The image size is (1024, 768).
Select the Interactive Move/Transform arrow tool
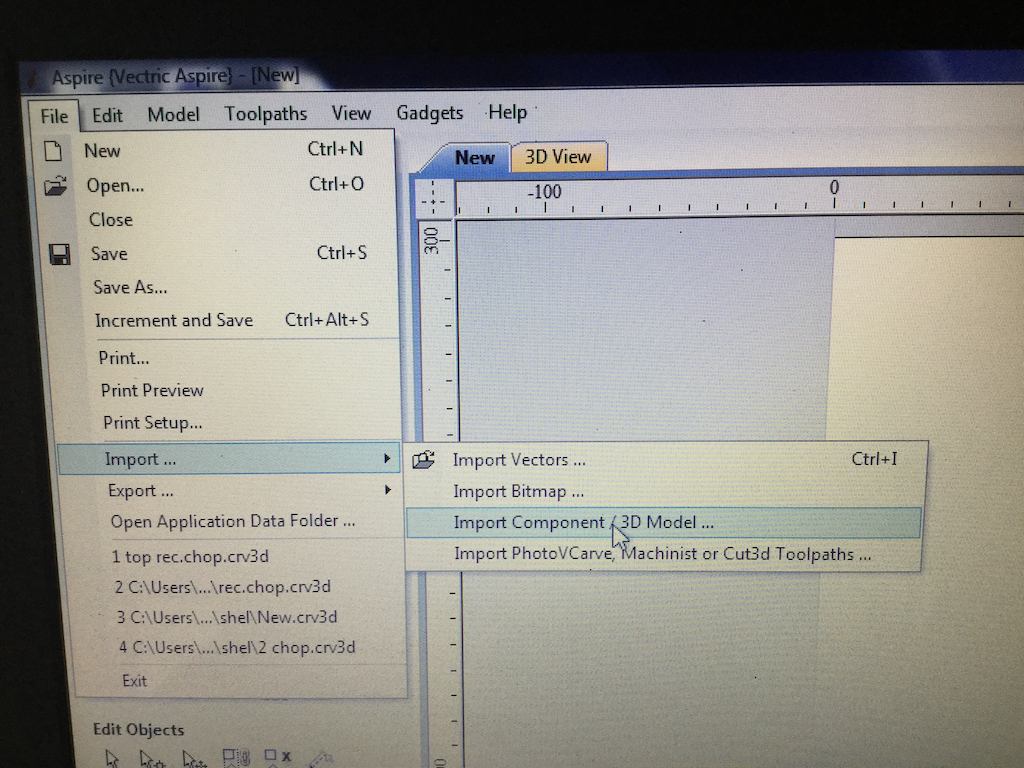coord(195,760)
